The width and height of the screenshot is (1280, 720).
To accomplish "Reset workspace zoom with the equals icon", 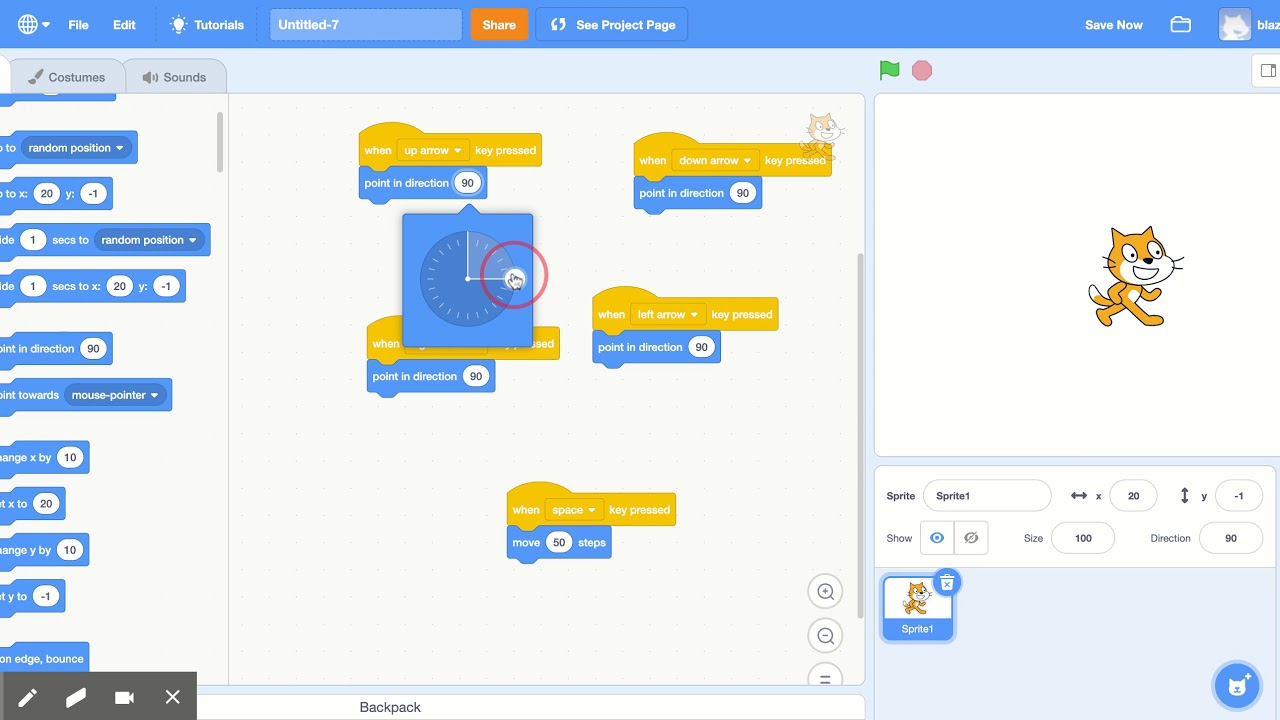I will click(x=826, y=678).
